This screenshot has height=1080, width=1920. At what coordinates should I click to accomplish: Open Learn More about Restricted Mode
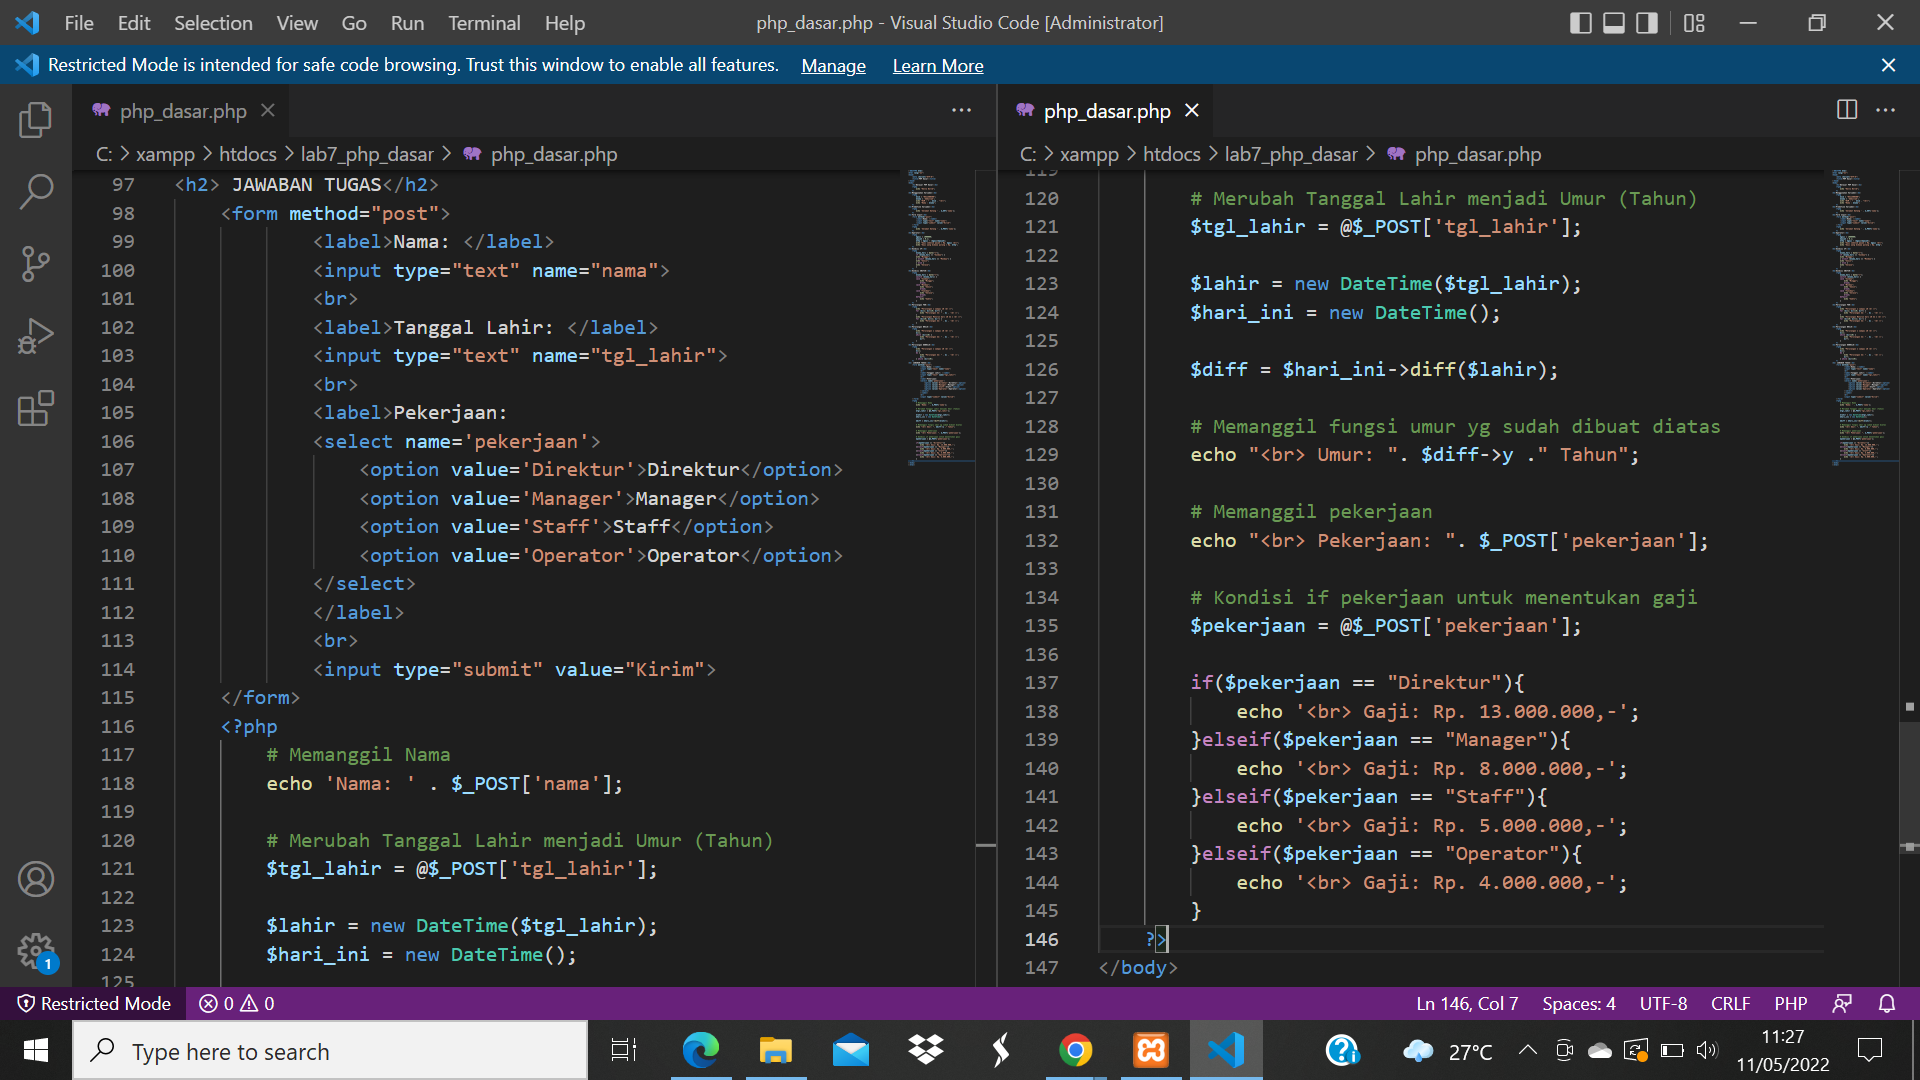(937, 65)
